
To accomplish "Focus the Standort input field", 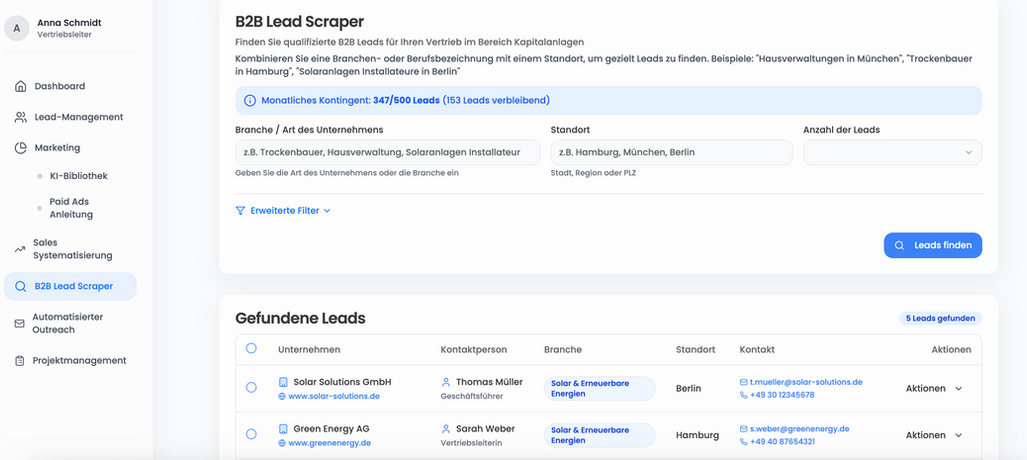I will click(671, 152).
